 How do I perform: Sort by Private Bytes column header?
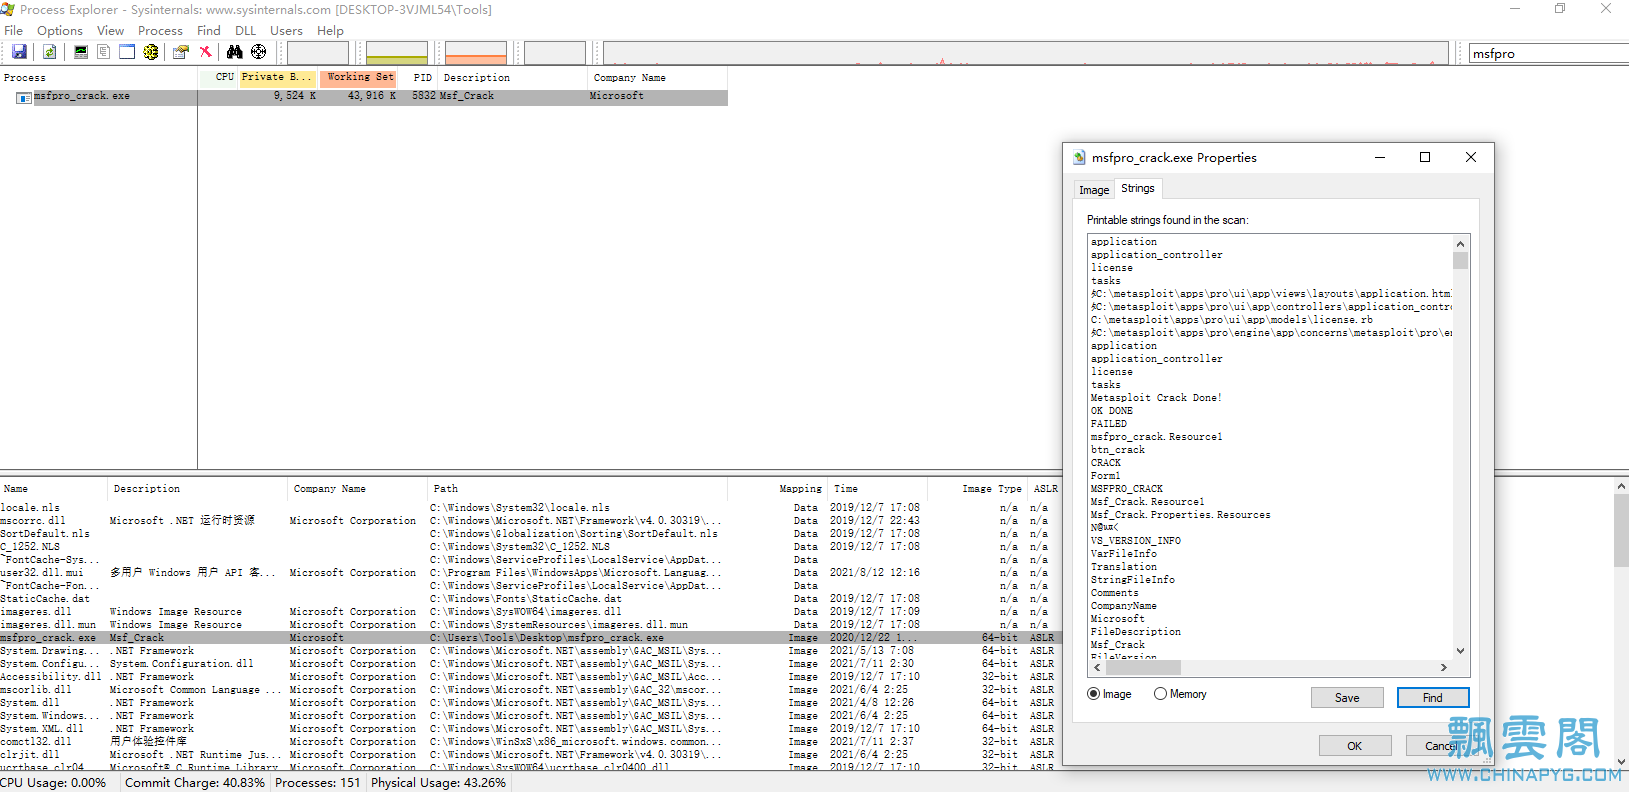click(x=278, y=77)
